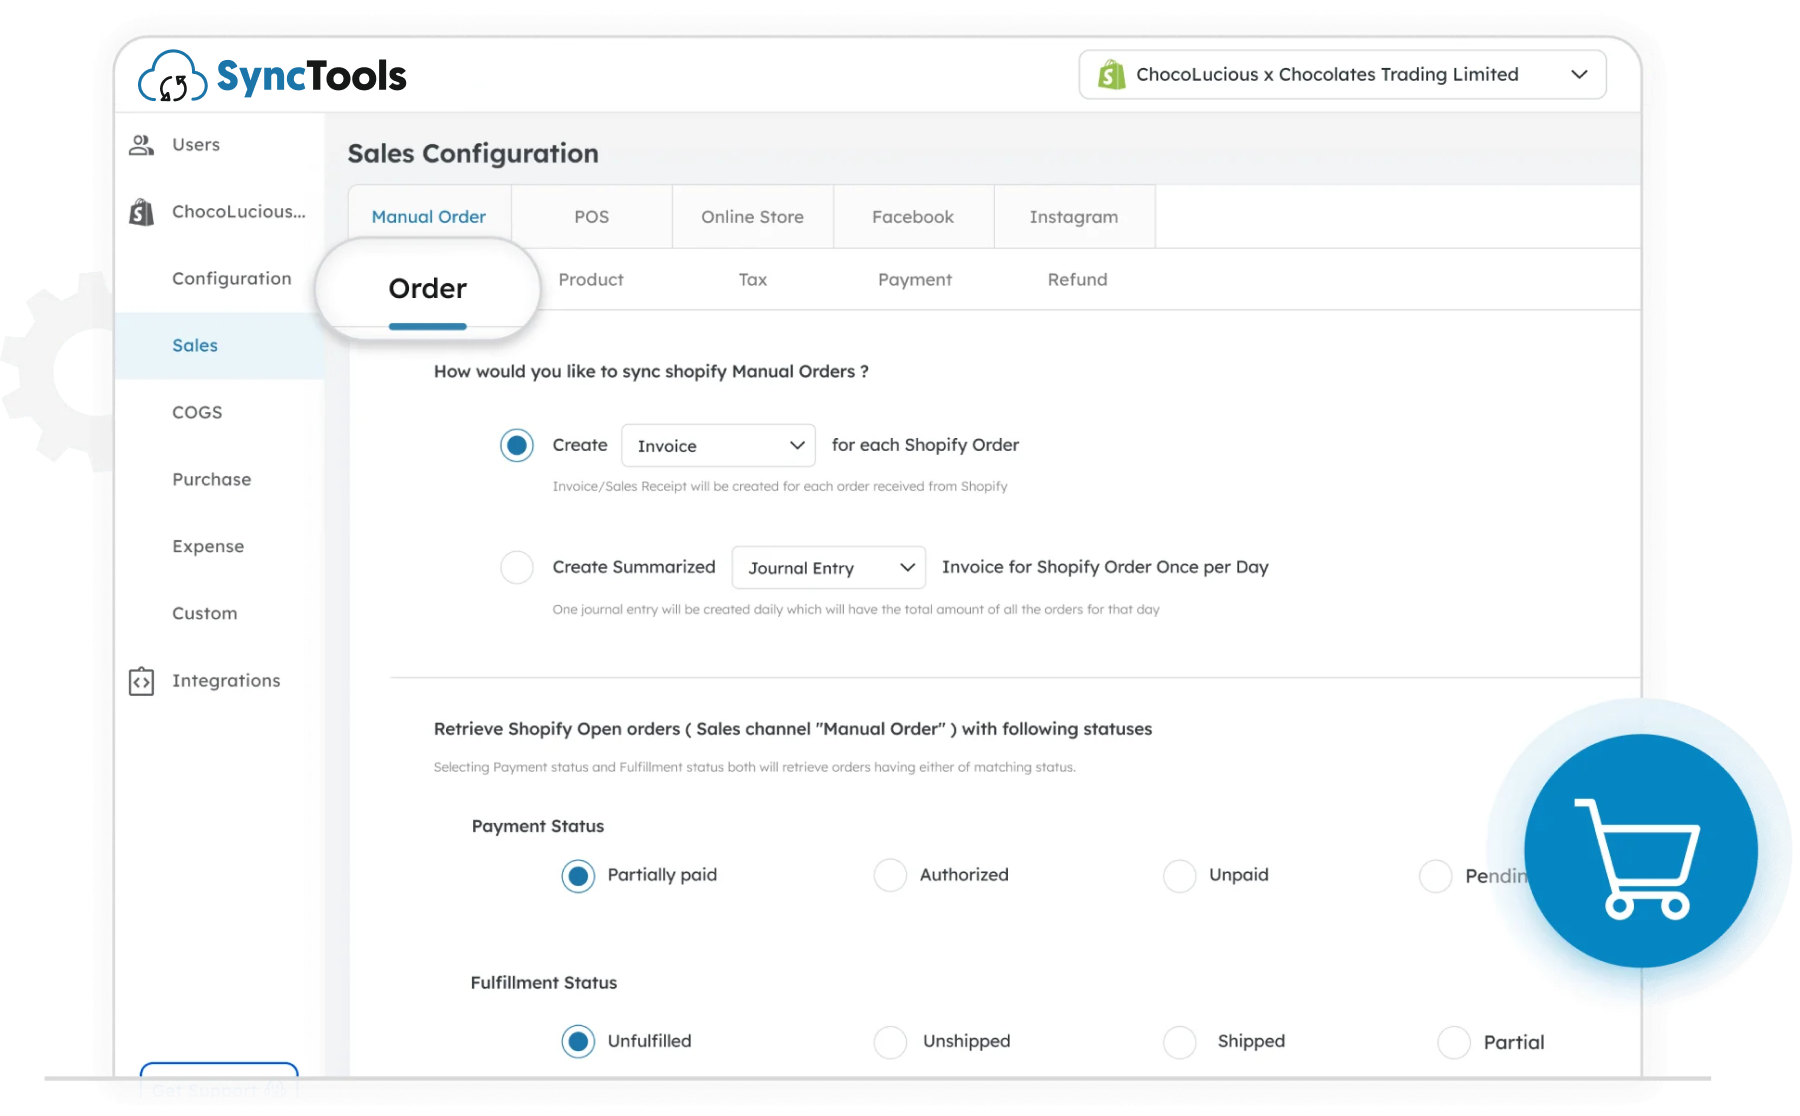1800x1116 pixels.
Task: Open the Payment sub-tab
Action: 914,280
